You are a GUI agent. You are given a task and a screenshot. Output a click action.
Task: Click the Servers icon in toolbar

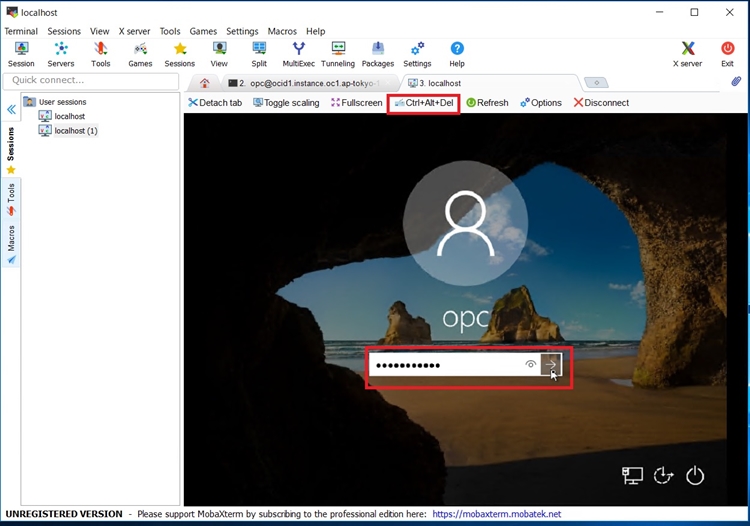[x=61, y=54]
